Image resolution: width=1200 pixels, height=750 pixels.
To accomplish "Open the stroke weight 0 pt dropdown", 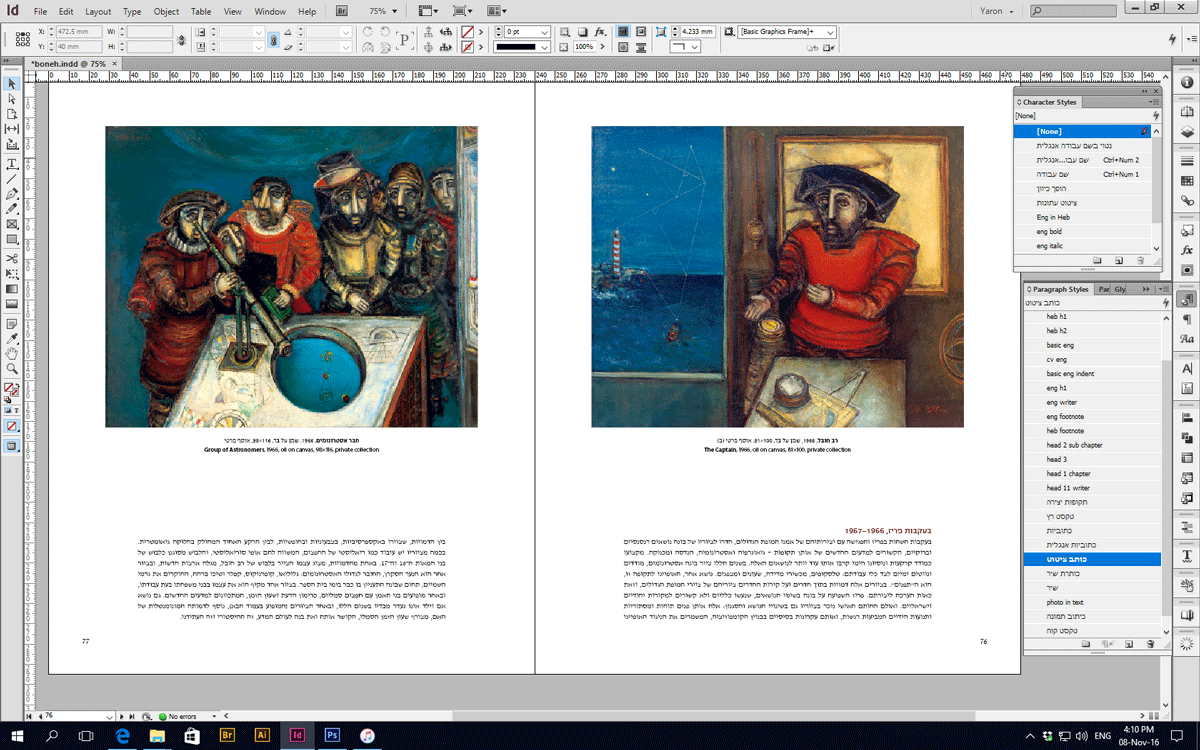I will click(x=545, y=32).
